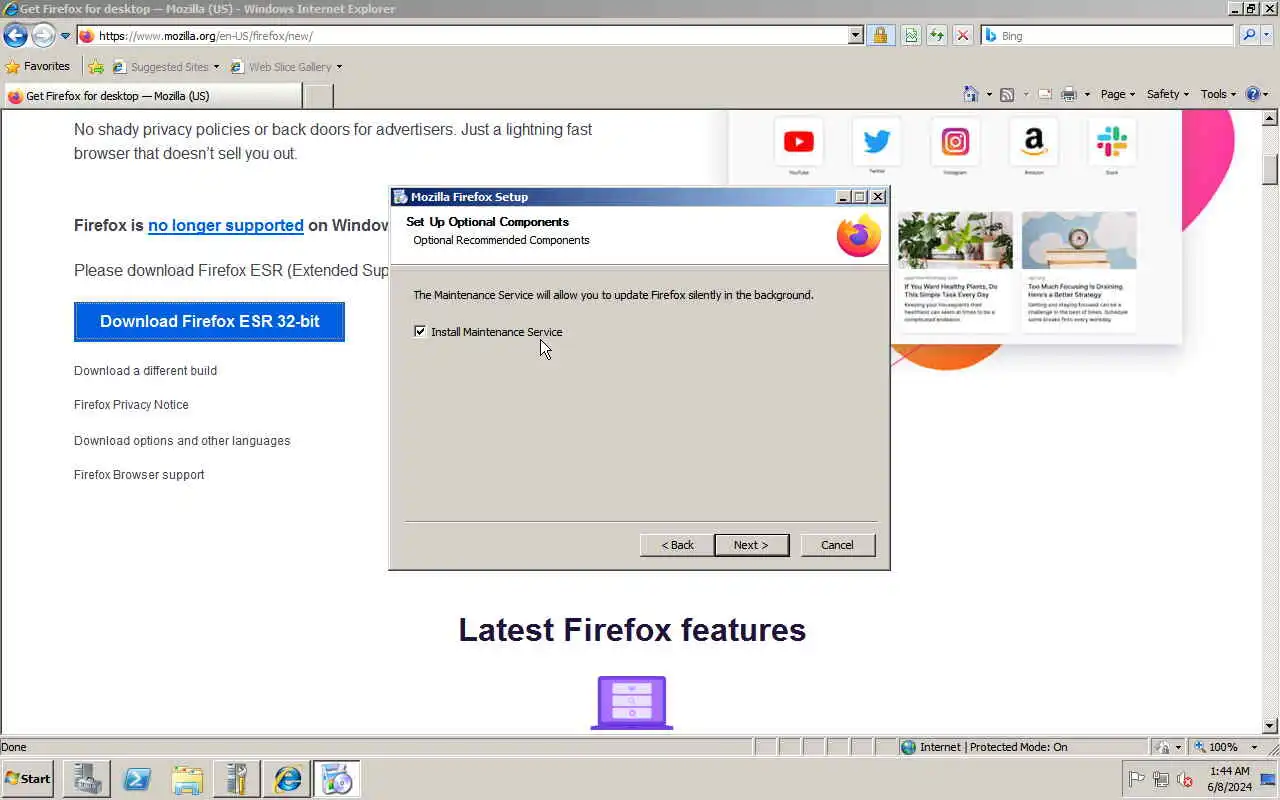Cancel the Mozilla Firefox Setup

837,545
